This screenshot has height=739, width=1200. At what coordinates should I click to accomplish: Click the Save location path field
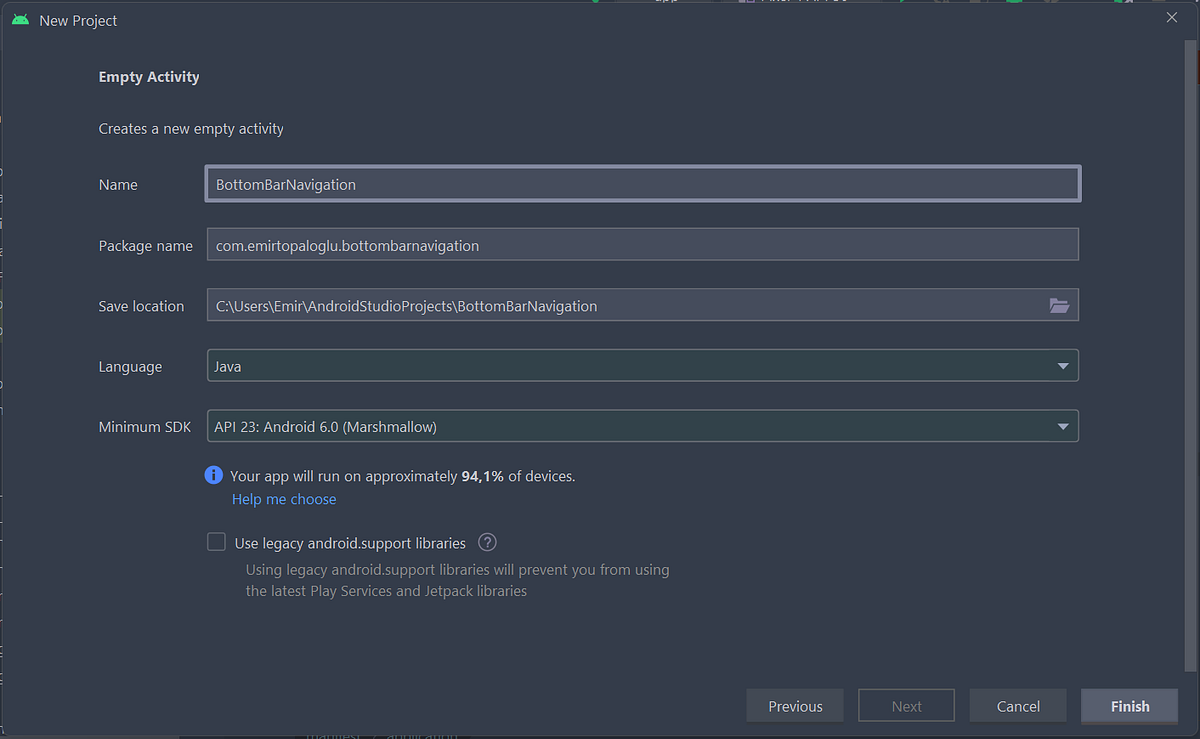(x=625, y=306)
